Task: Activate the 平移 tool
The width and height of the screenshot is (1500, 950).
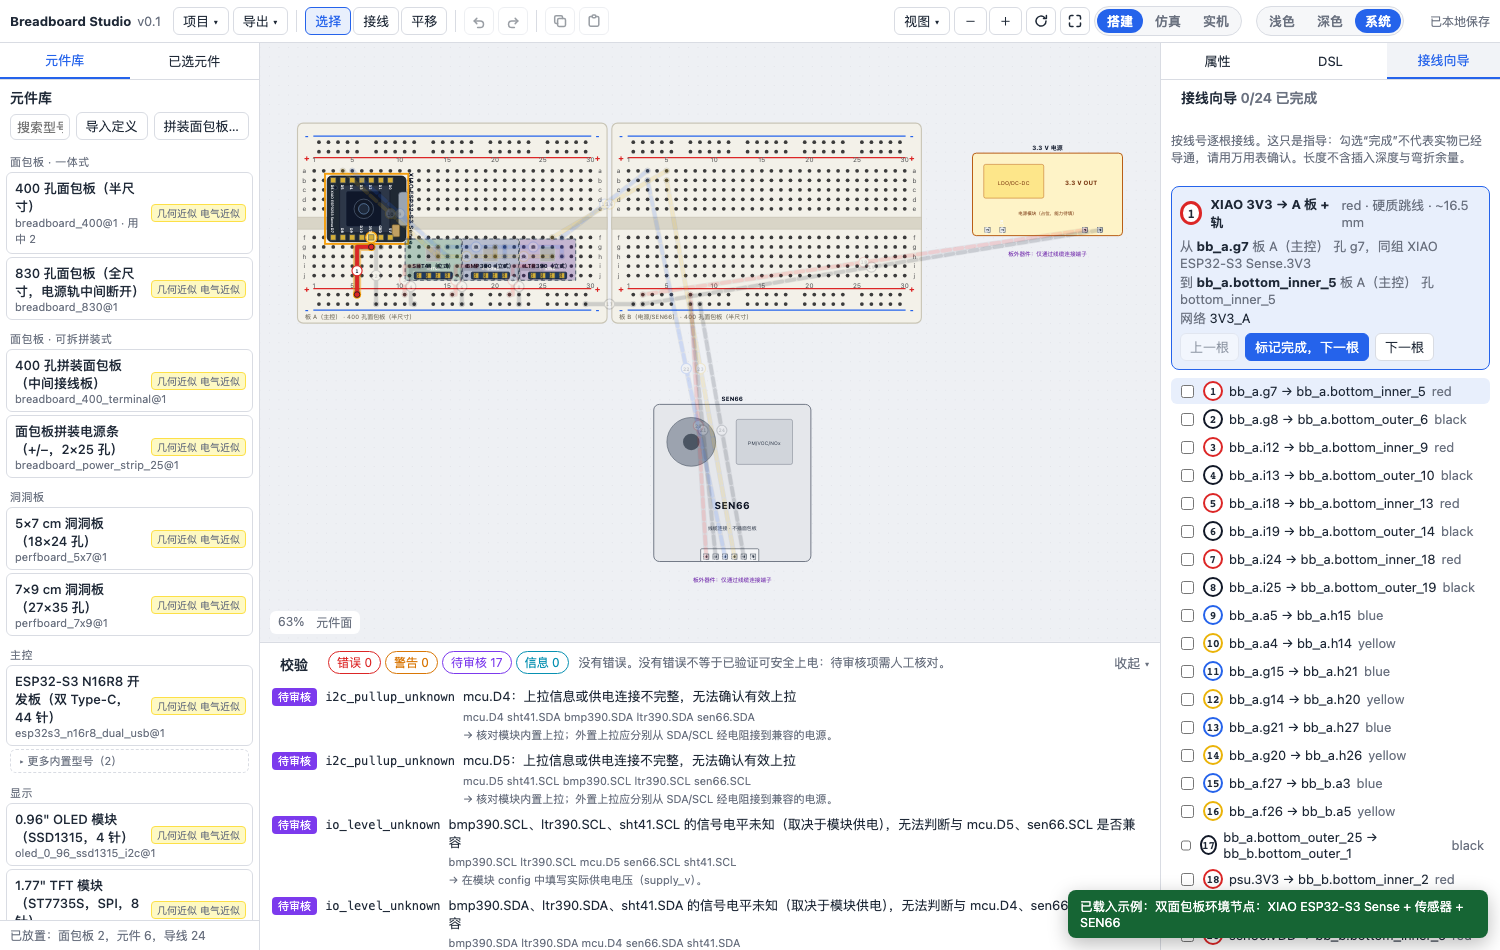Action: click(x=424, y=21)
